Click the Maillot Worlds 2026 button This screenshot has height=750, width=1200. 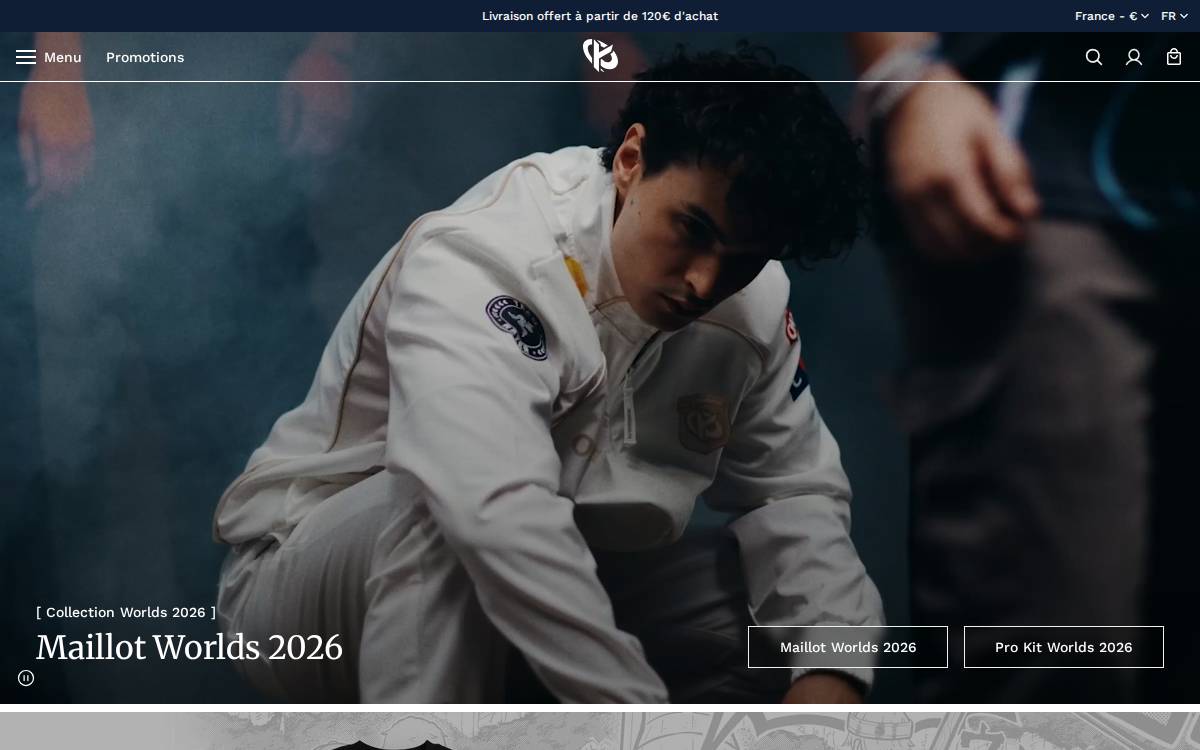point(848,647)
